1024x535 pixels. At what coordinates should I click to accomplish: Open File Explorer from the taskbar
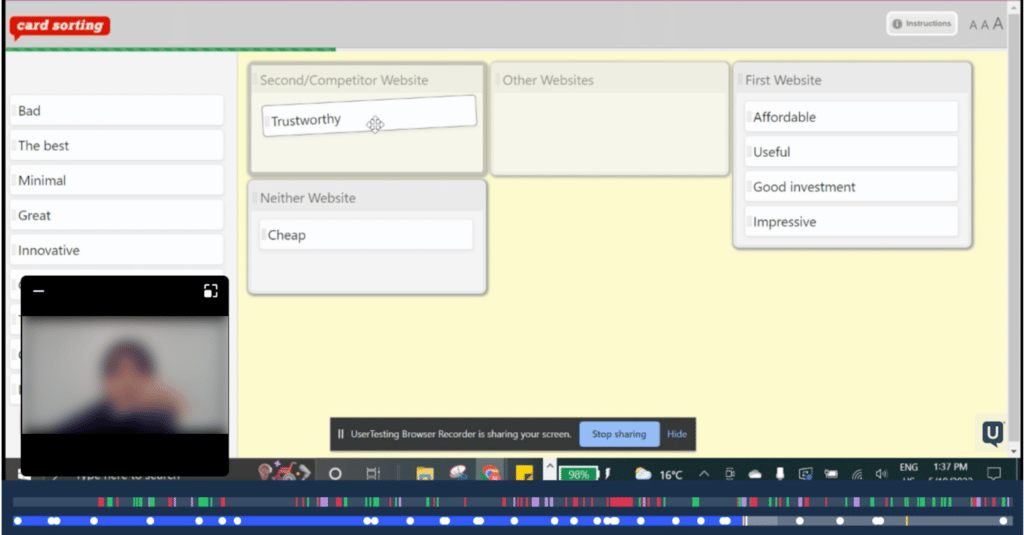425,473
